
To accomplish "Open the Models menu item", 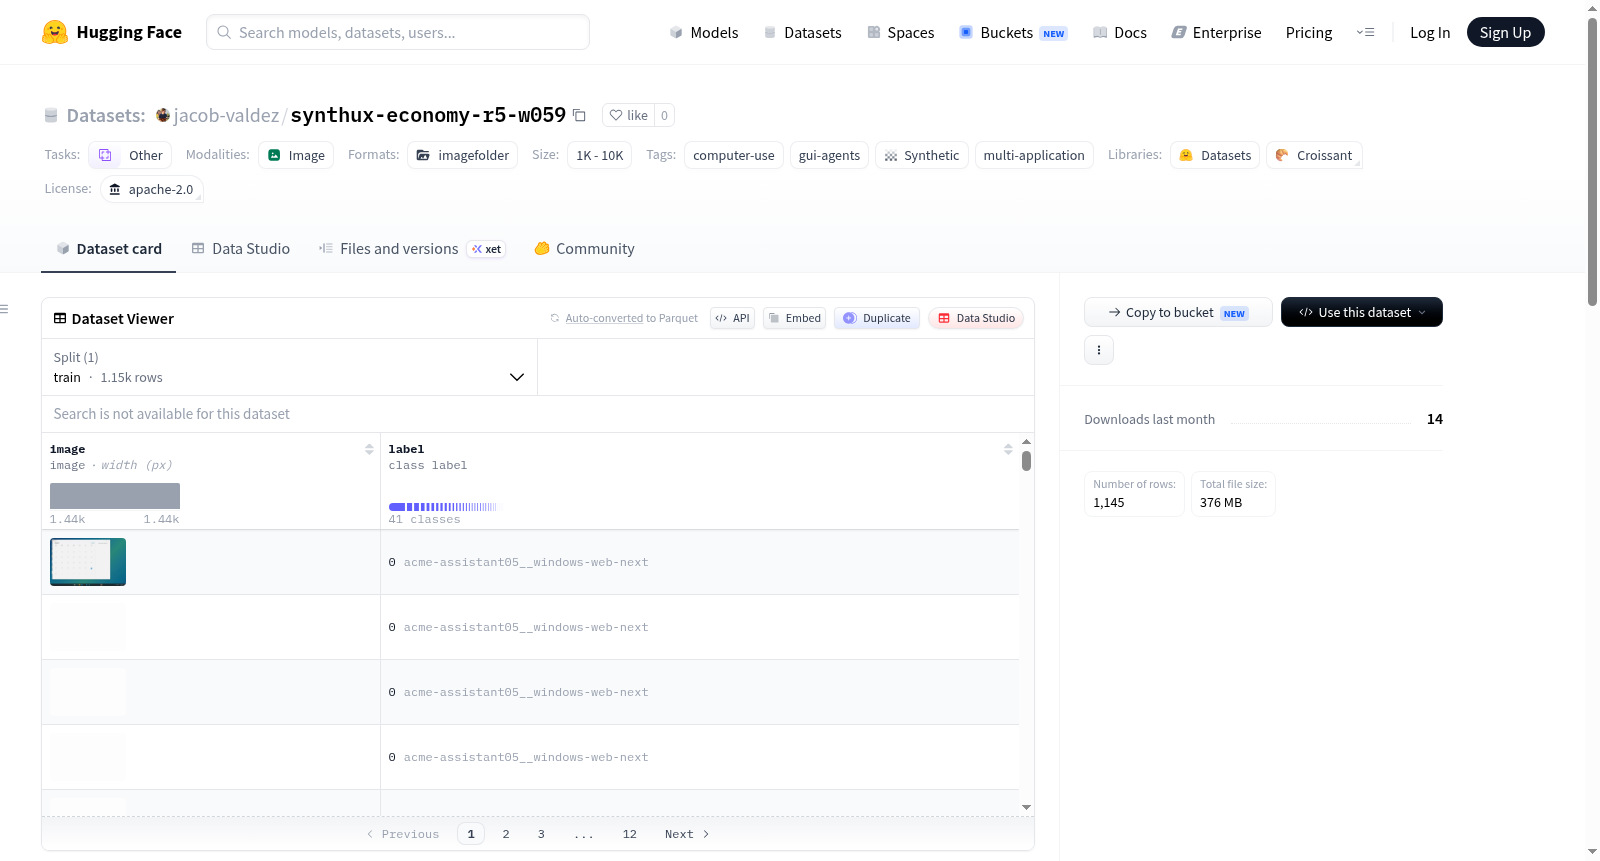I will coord(704,32).
